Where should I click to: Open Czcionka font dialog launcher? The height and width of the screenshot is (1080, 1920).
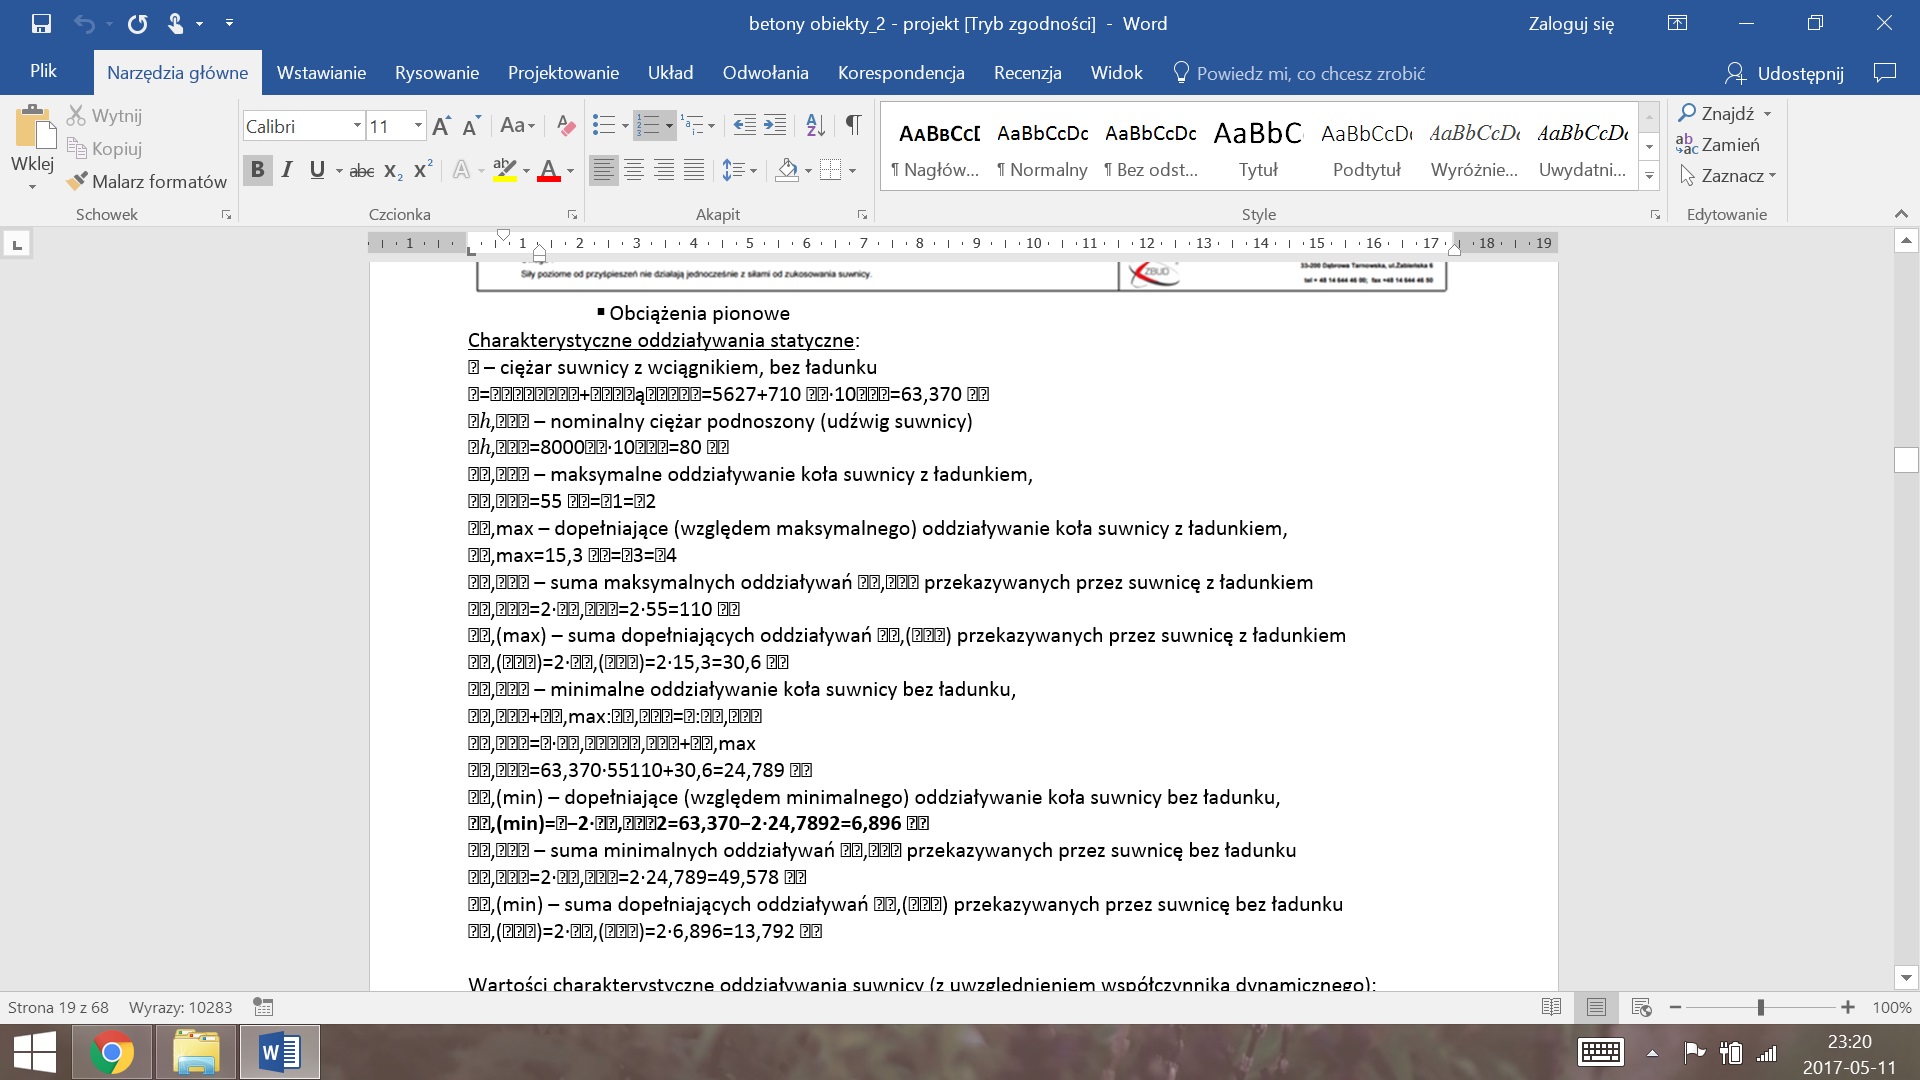coord(572,214)
